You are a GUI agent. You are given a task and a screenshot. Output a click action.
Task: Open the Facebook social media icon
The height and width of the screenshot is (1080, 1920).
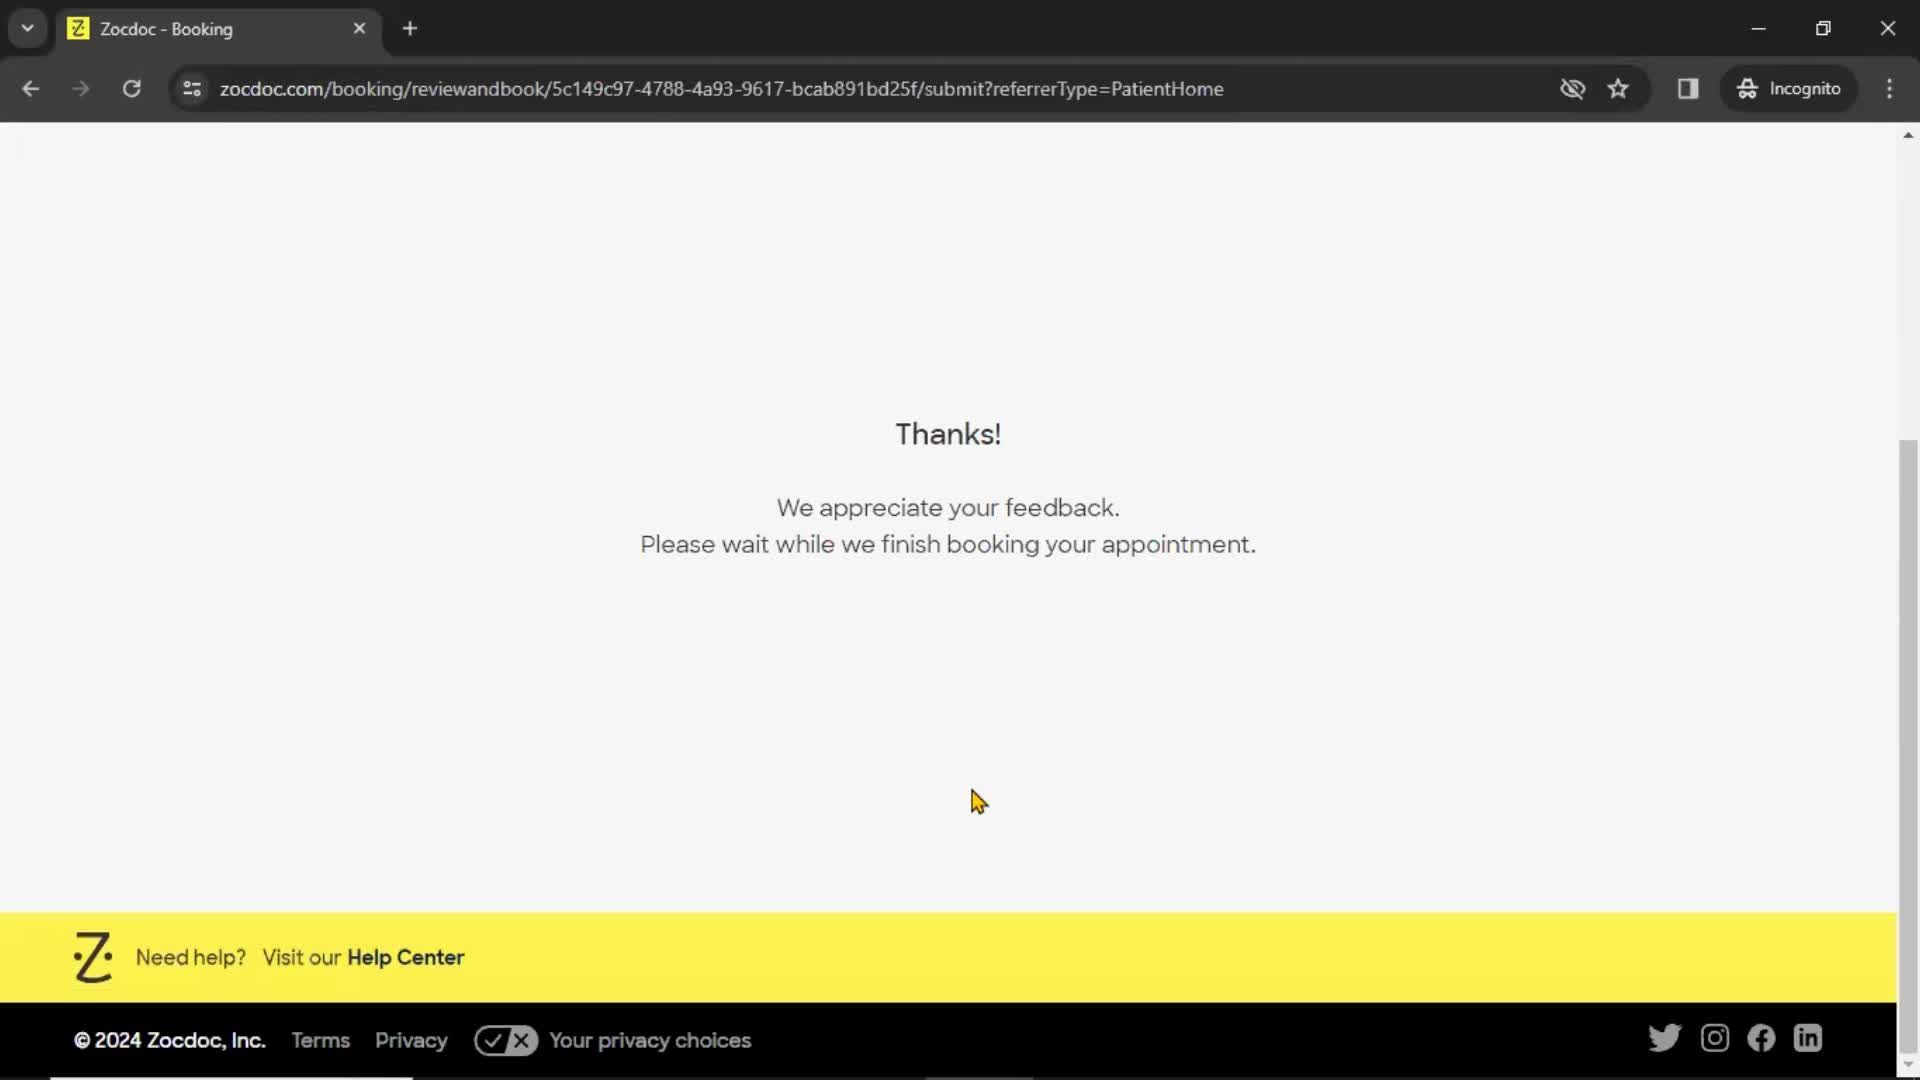pos(1760,1039)
